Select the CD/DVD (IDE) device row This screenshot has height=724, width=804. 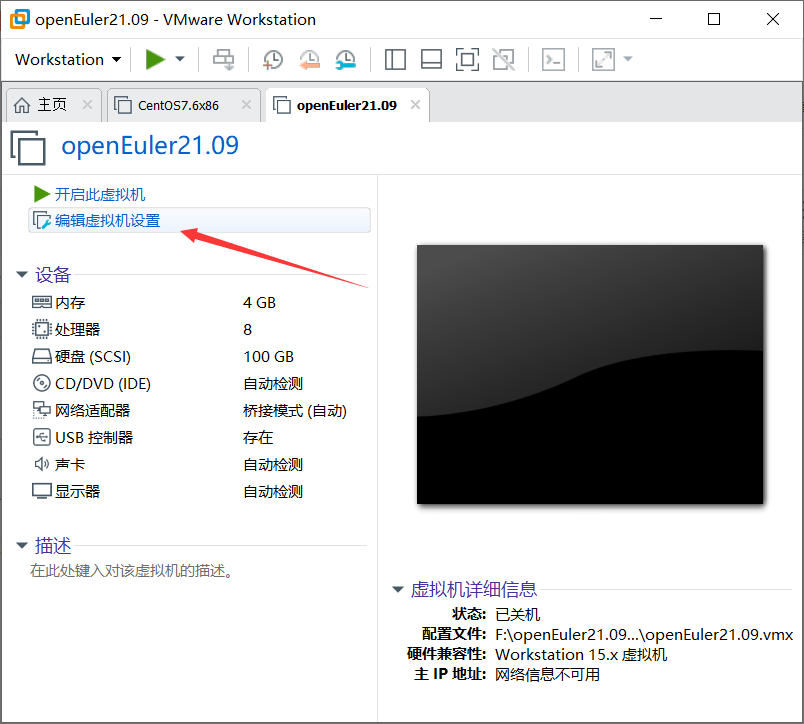pos(199,384)
